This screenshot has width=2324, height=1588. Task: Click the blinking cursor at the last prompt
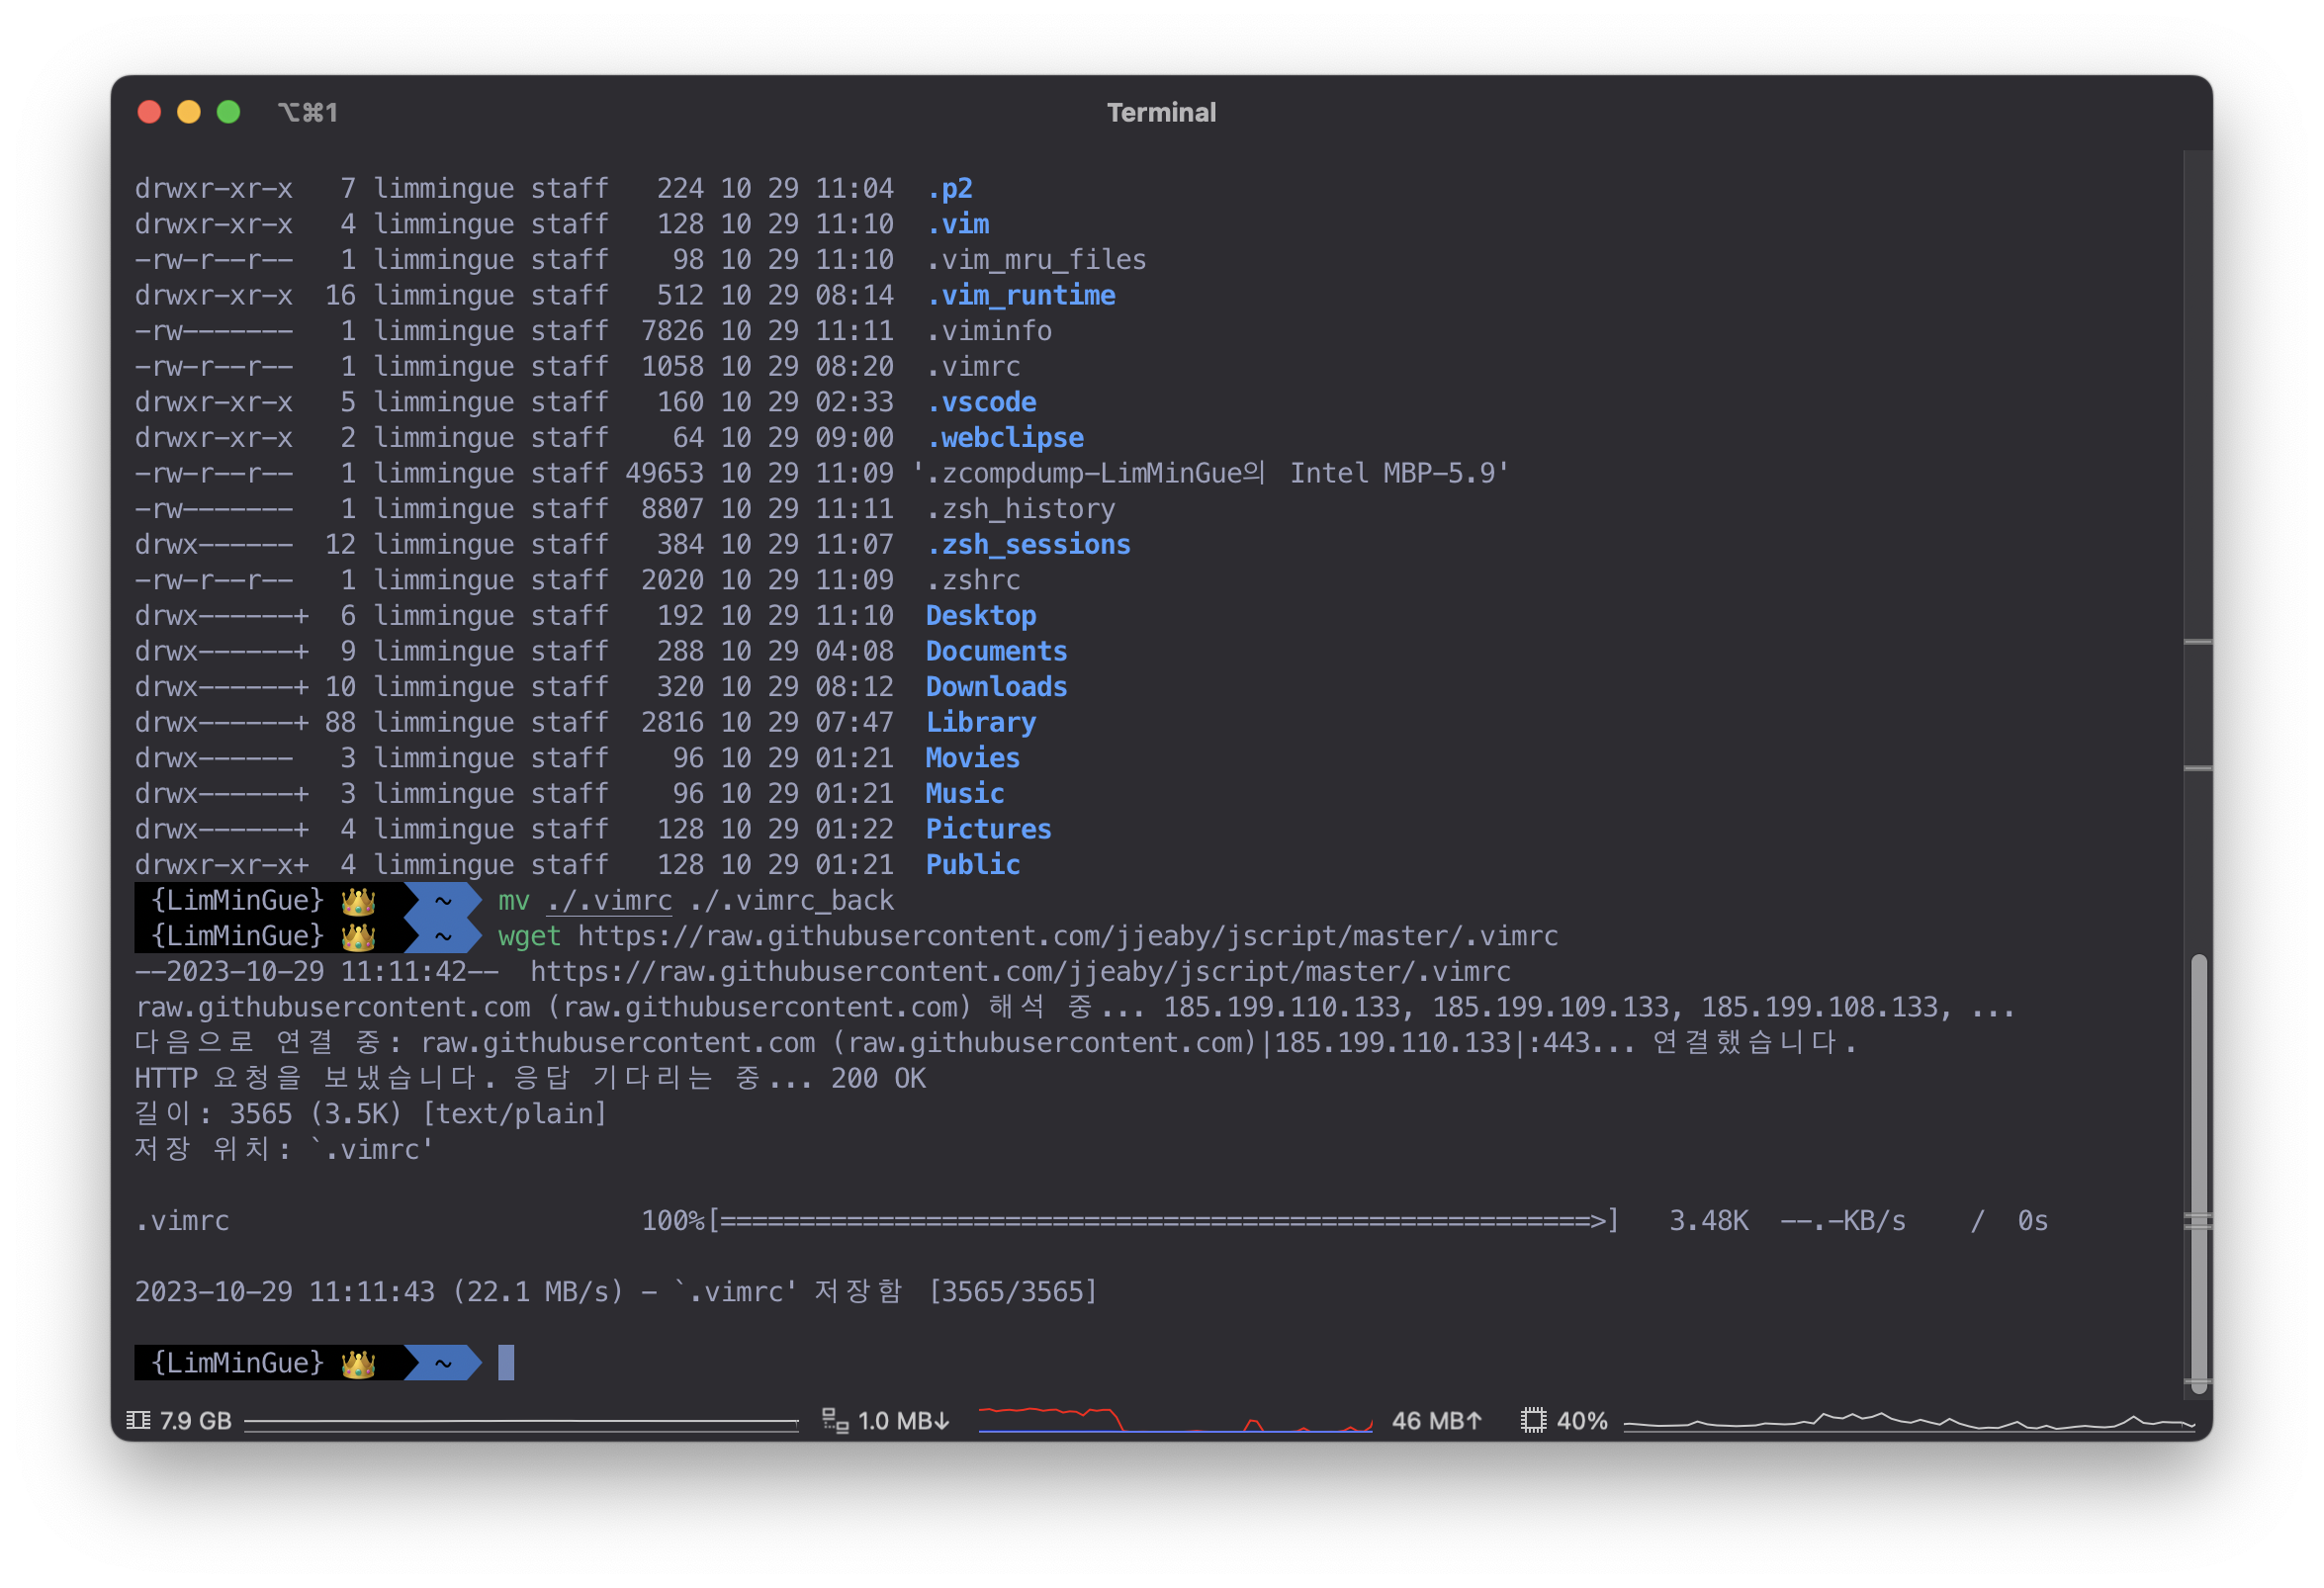pos(506,1363)
